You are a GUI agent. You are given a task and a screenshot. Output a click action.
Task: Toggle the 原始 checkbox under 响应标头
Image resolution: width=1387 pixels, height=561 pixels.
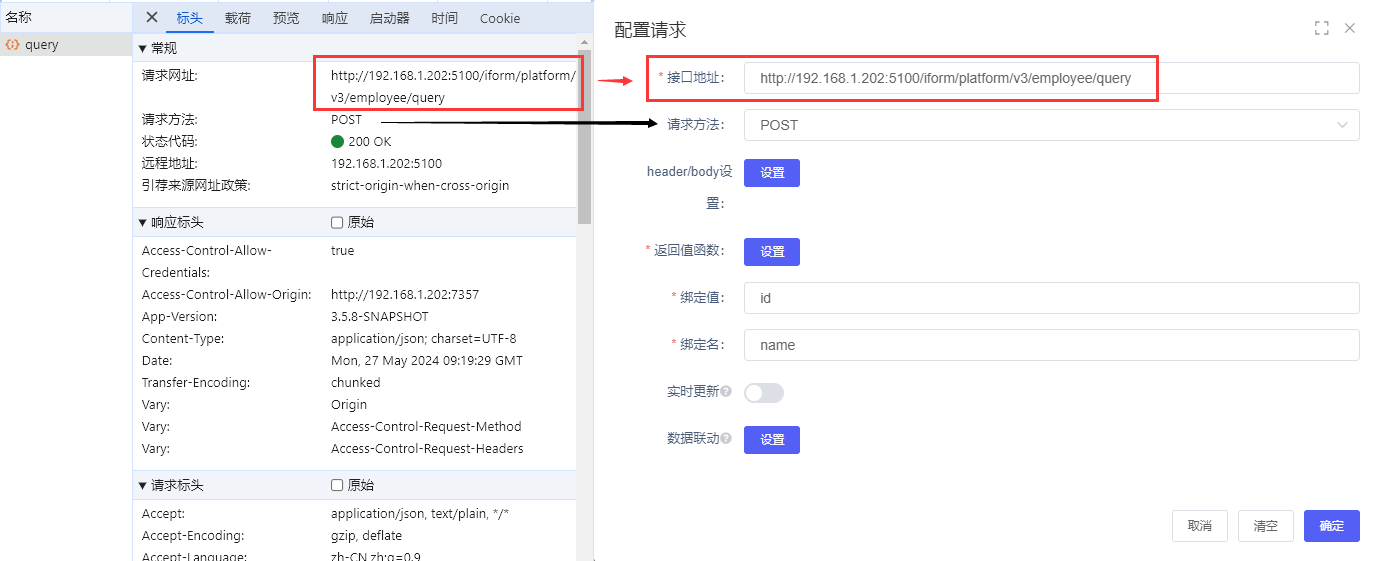[x=337, y=222]
